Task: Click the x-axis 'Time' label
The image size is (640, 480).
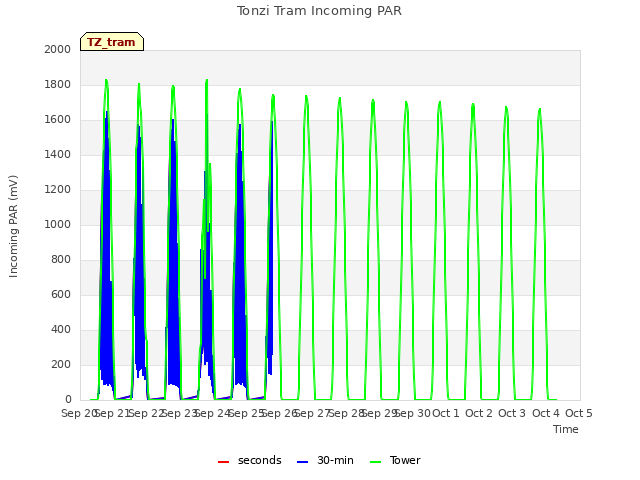Action: 566,429
